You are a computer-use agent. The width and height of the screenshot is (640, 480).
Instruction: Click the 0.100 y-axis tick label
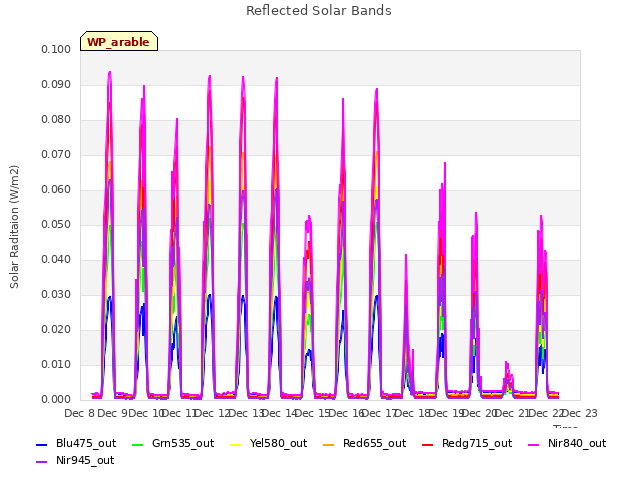tap(56, 49)
